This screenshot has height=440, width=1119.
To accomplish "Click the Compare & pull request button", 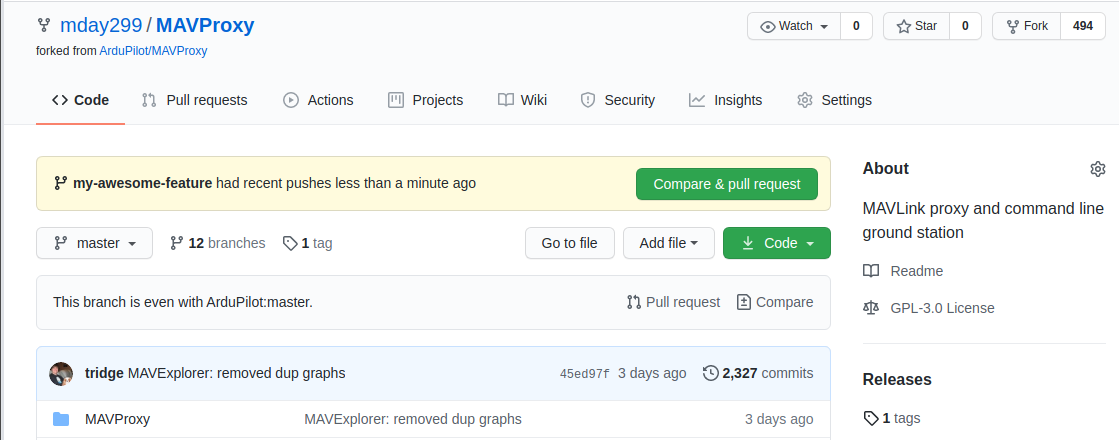I will point(726,184).
